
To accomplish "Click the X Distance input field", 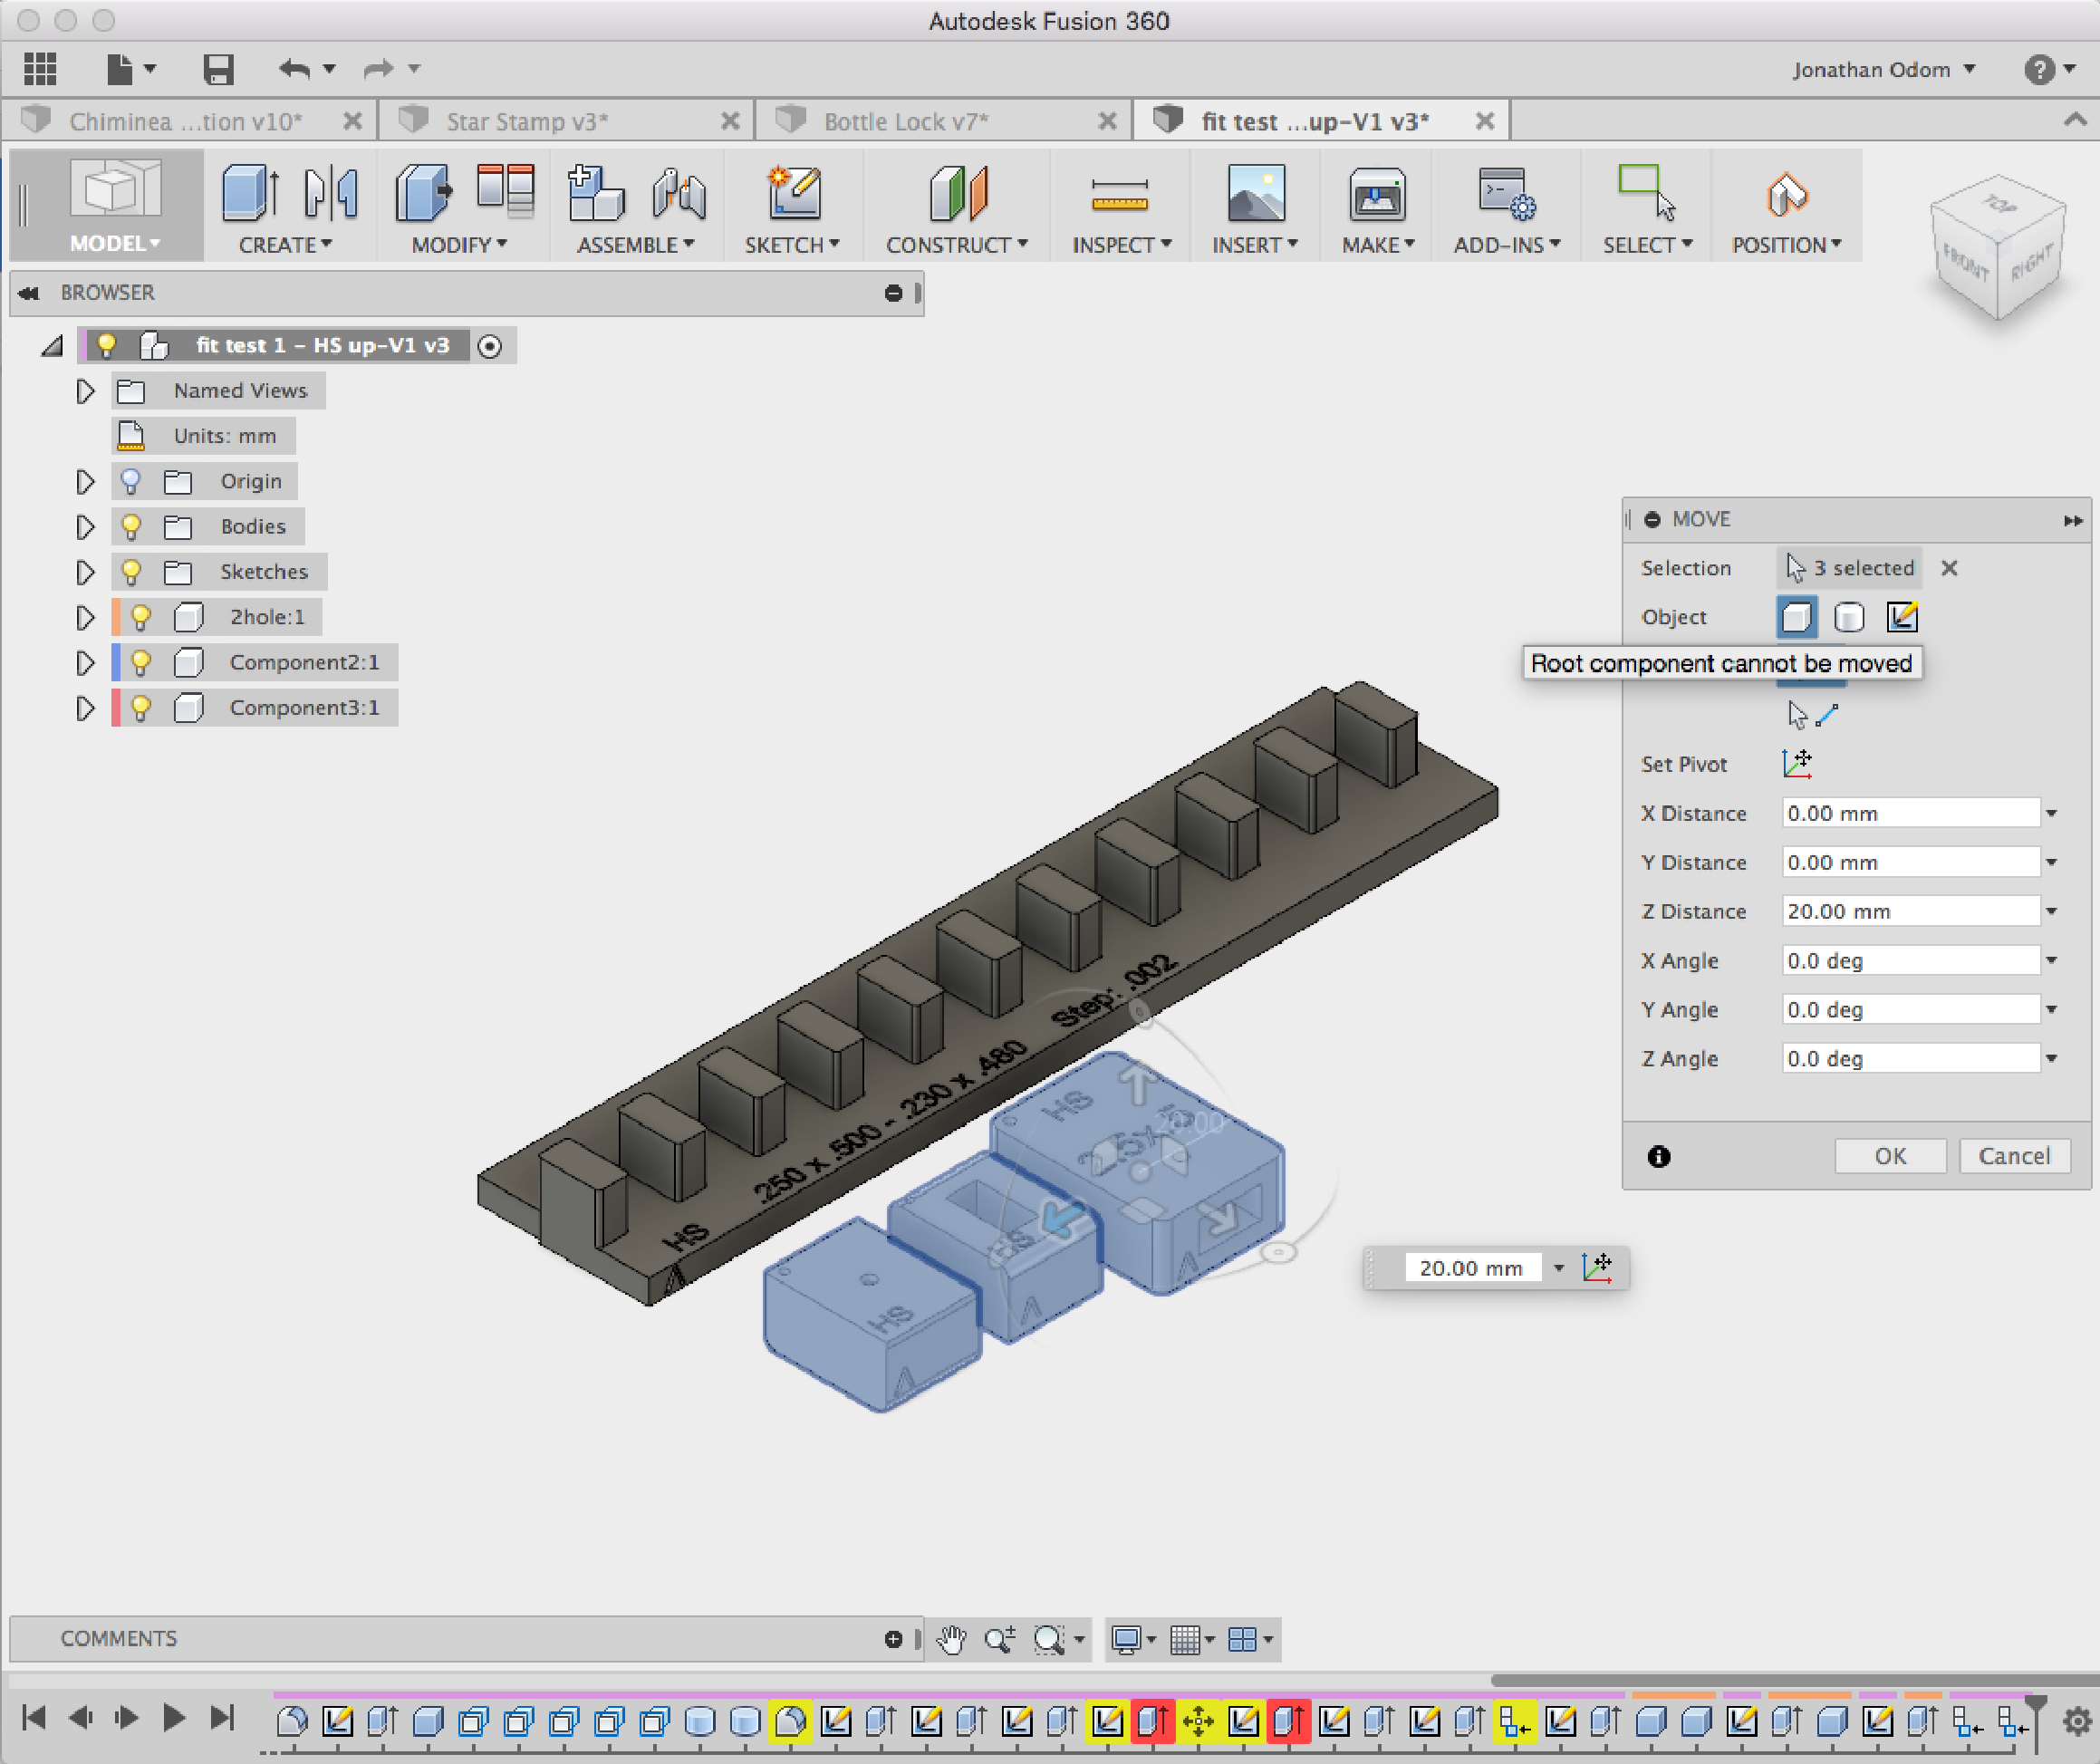I will pyautogui.click(x=1908, y=813).
